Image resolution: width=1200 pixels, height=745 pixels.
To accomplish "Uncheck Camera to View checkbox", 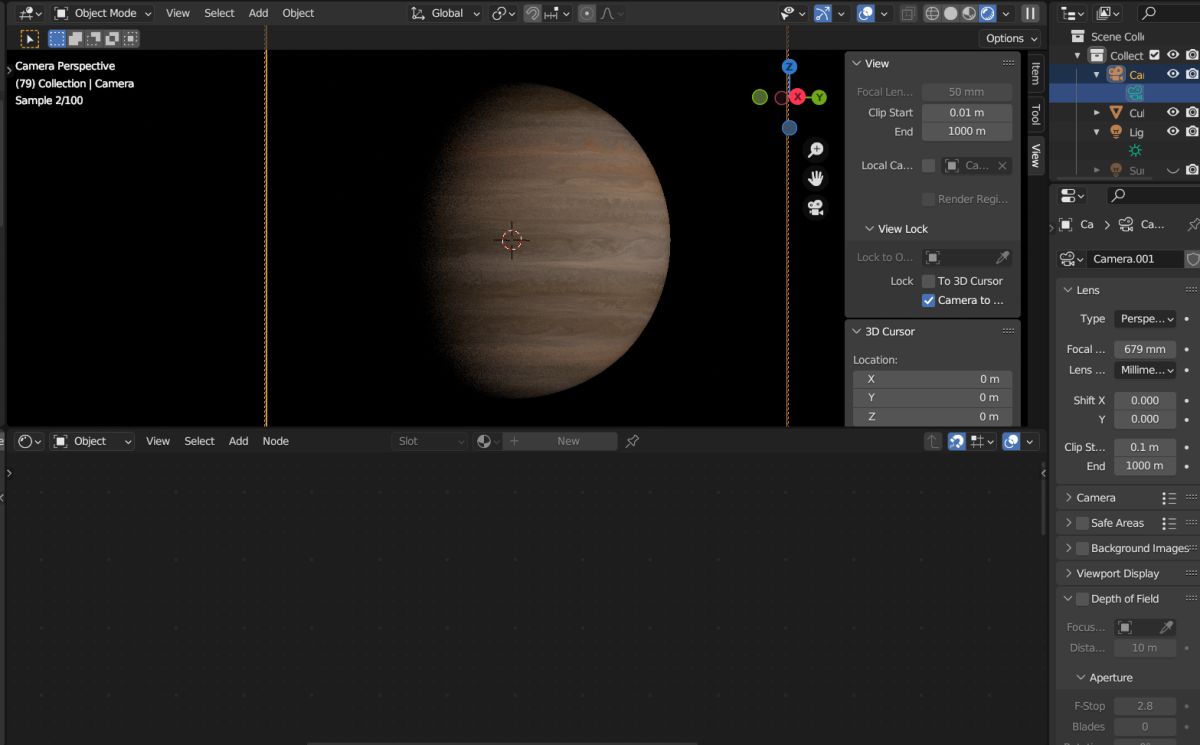I will (x=929, y=300).
